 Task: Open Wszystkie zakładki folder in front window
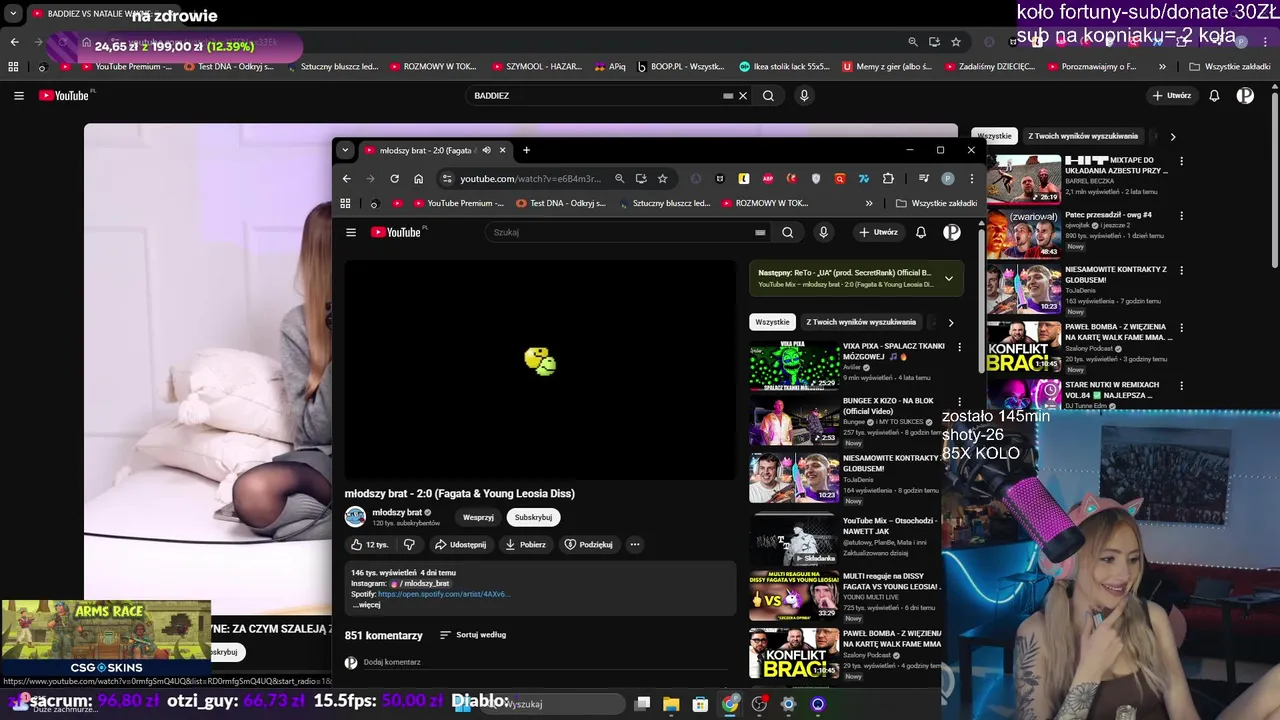(937, 203)
